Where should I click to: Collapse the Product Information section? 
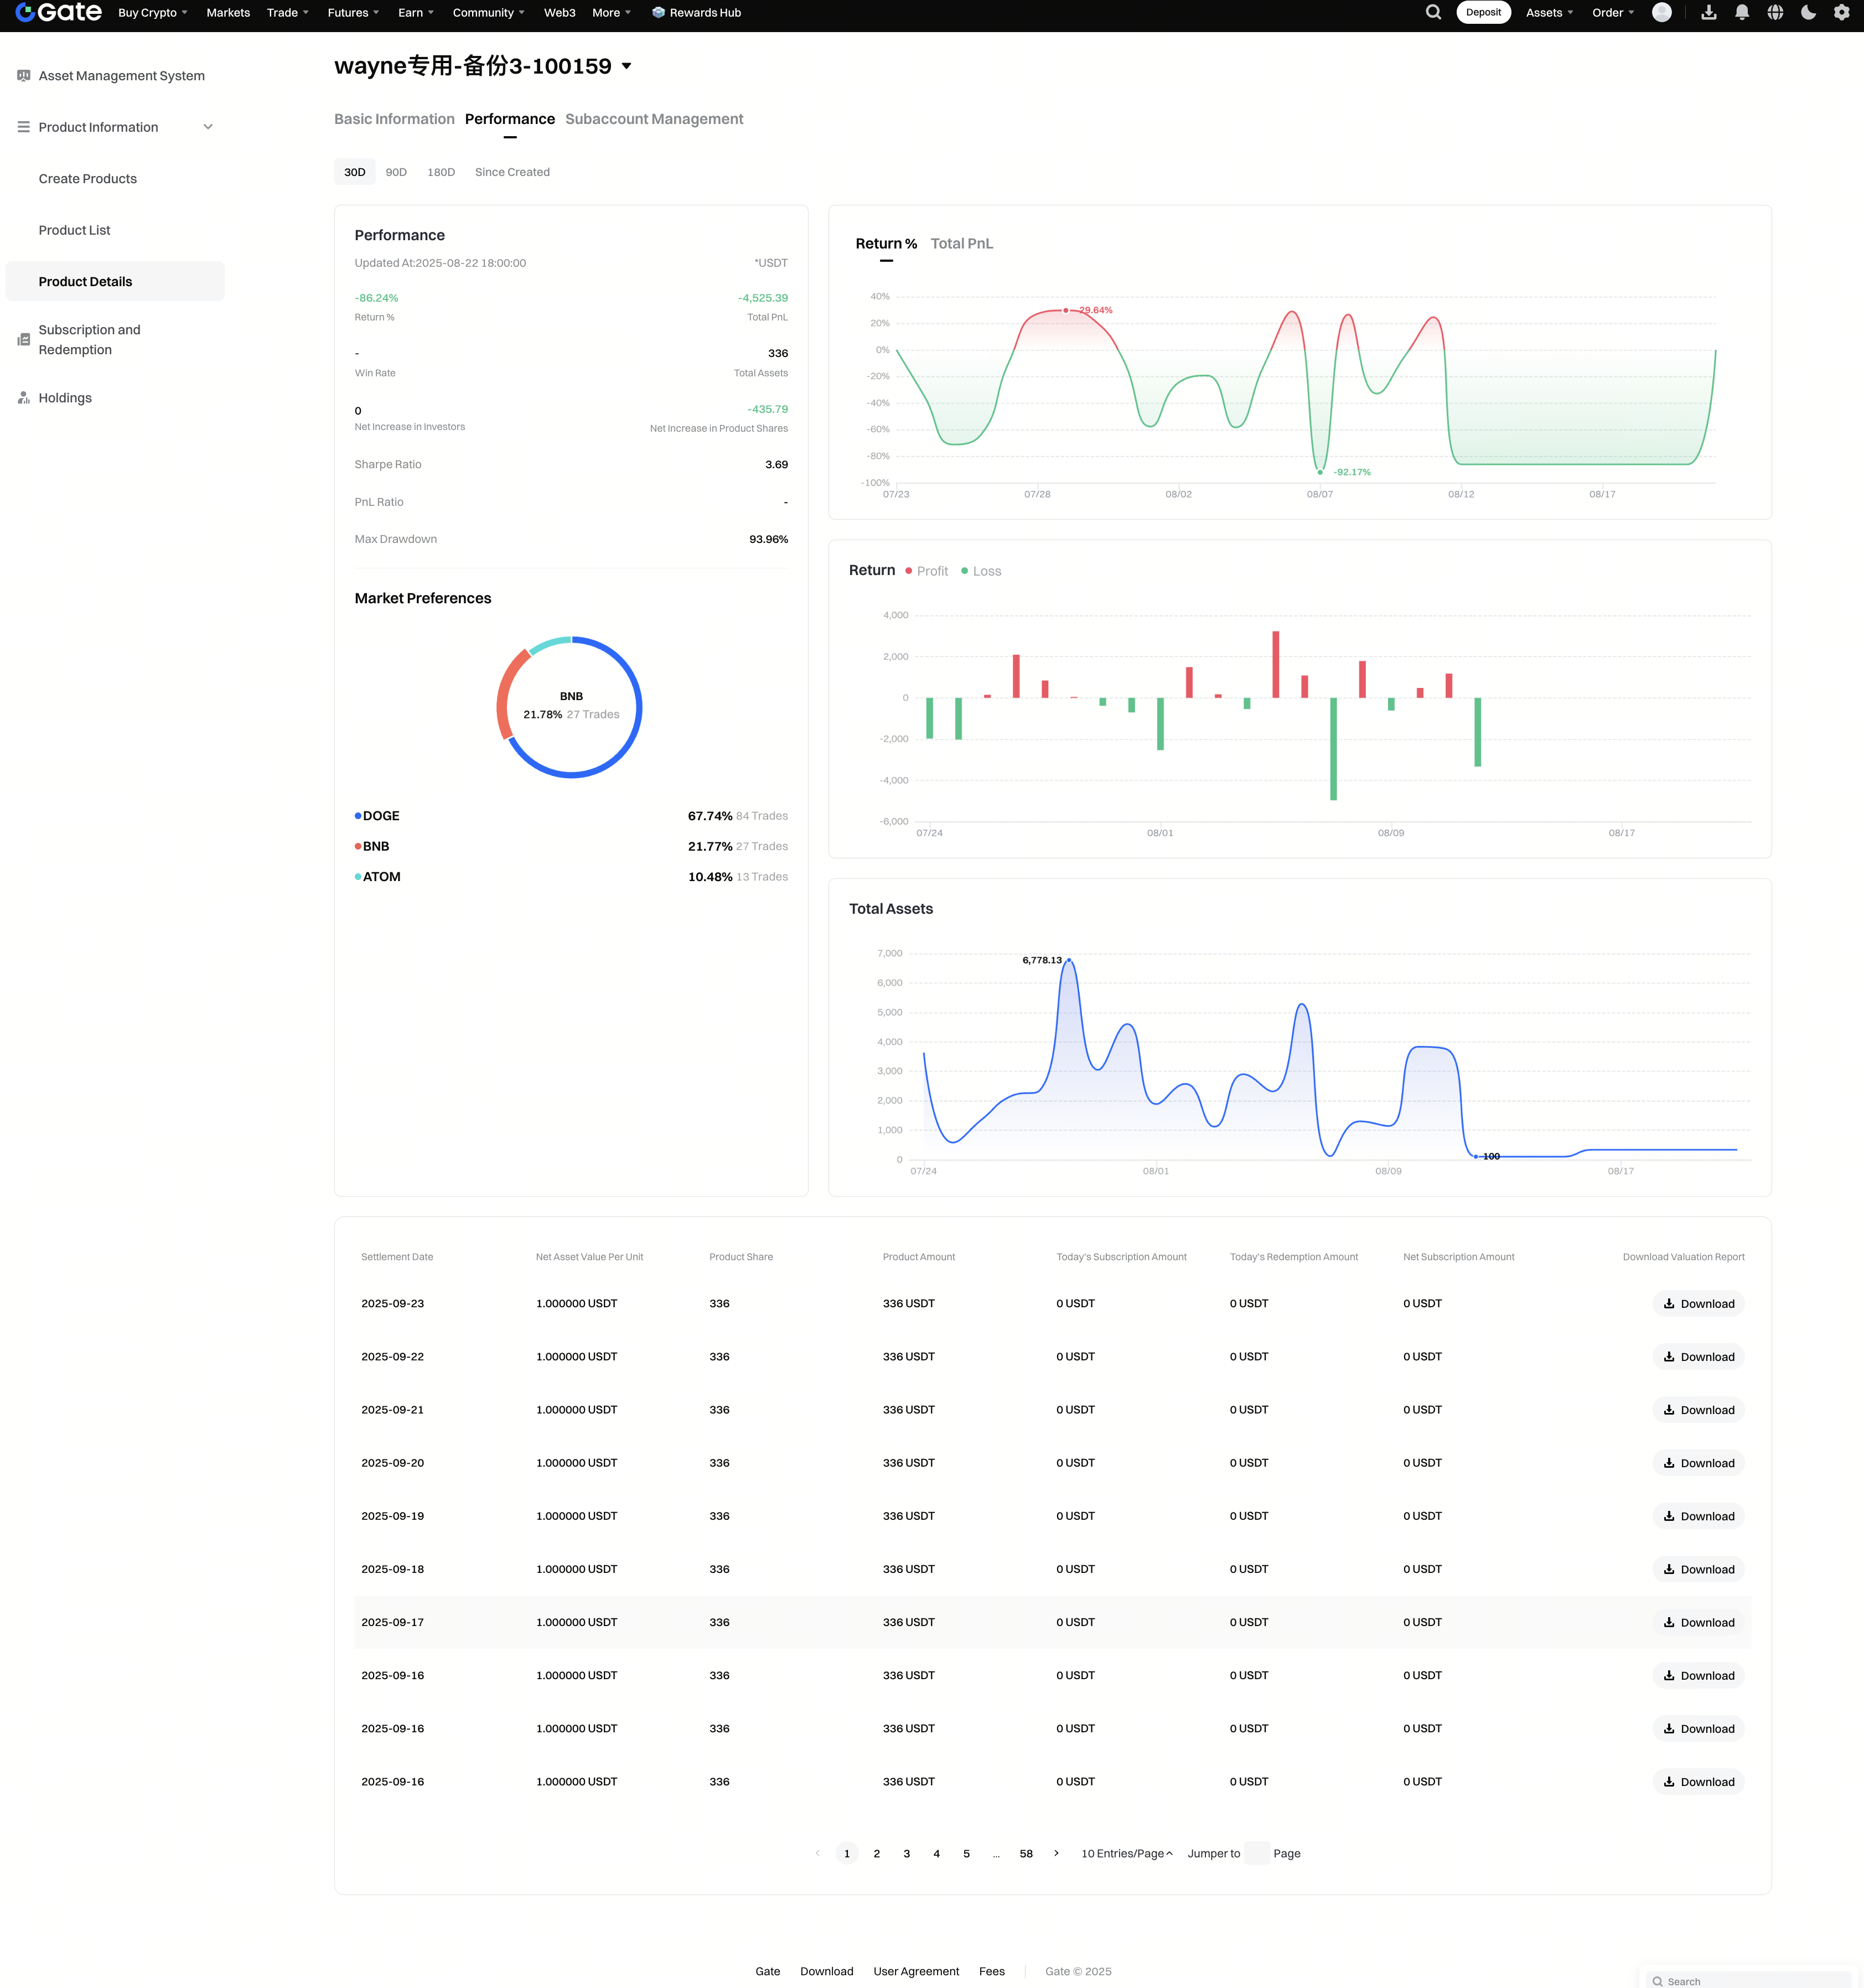208,127
